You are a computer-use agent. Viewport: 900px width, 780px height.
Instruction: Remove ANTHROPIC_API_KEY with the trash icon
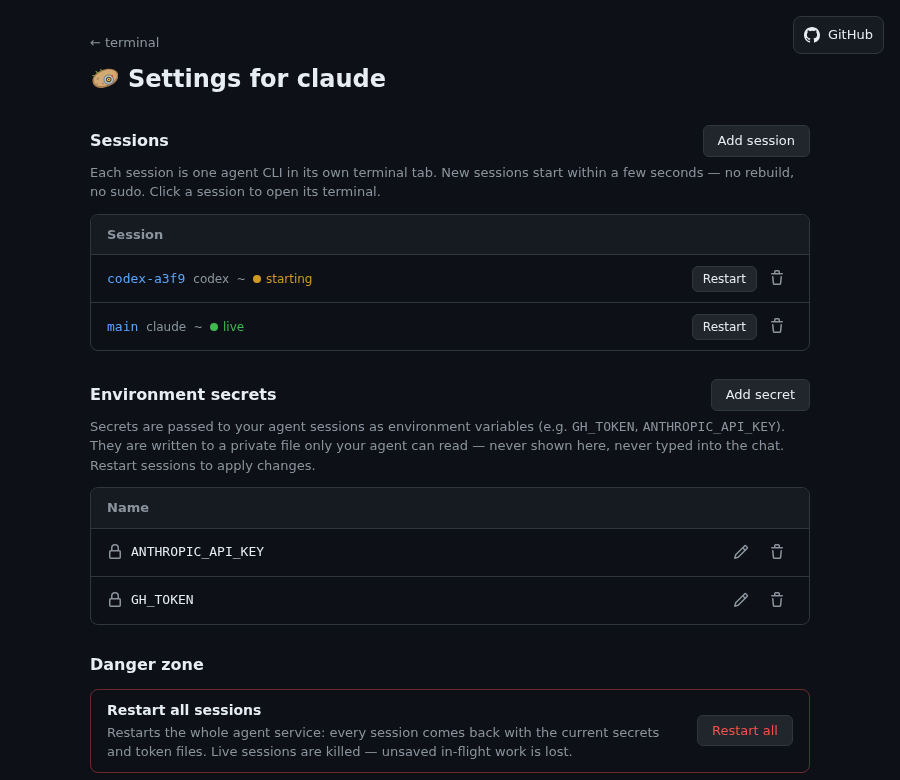[x=777, y=552]
